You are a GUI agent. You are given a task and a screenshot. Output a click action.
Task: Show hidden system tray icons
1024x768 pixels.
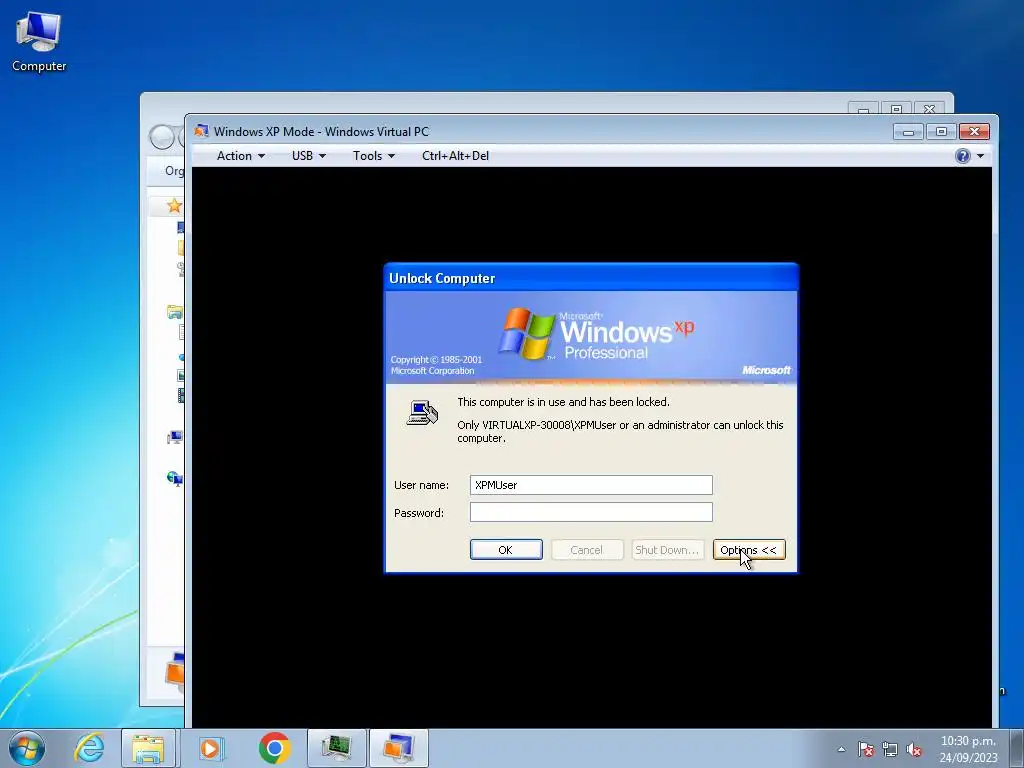pyautogui.click(x=842, y=749)
